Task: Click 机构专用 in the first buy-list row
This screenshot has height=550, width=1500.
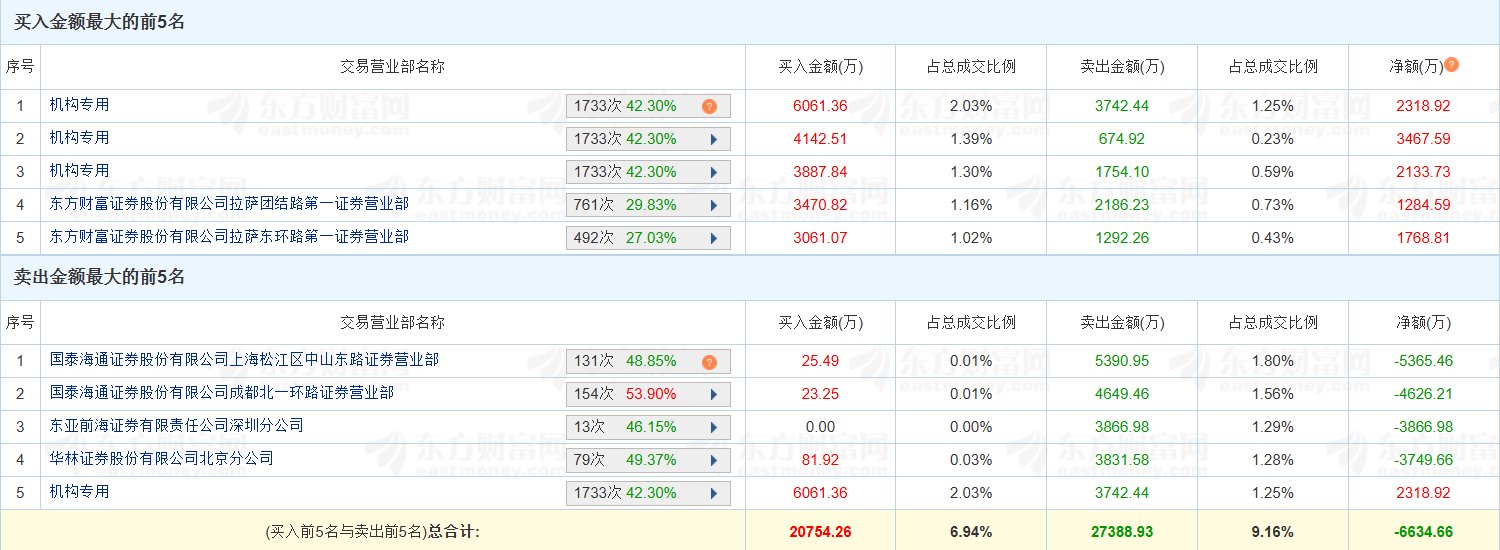Action: [80, 104]
